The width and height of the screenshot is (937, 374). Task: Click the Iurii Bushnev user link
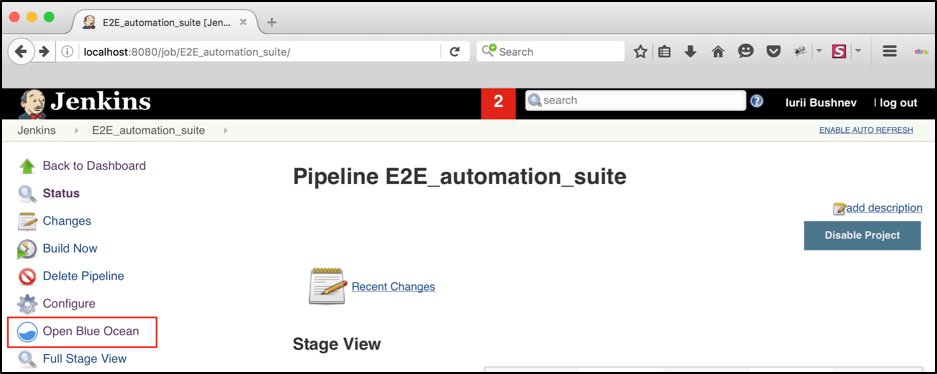[821, 103]
